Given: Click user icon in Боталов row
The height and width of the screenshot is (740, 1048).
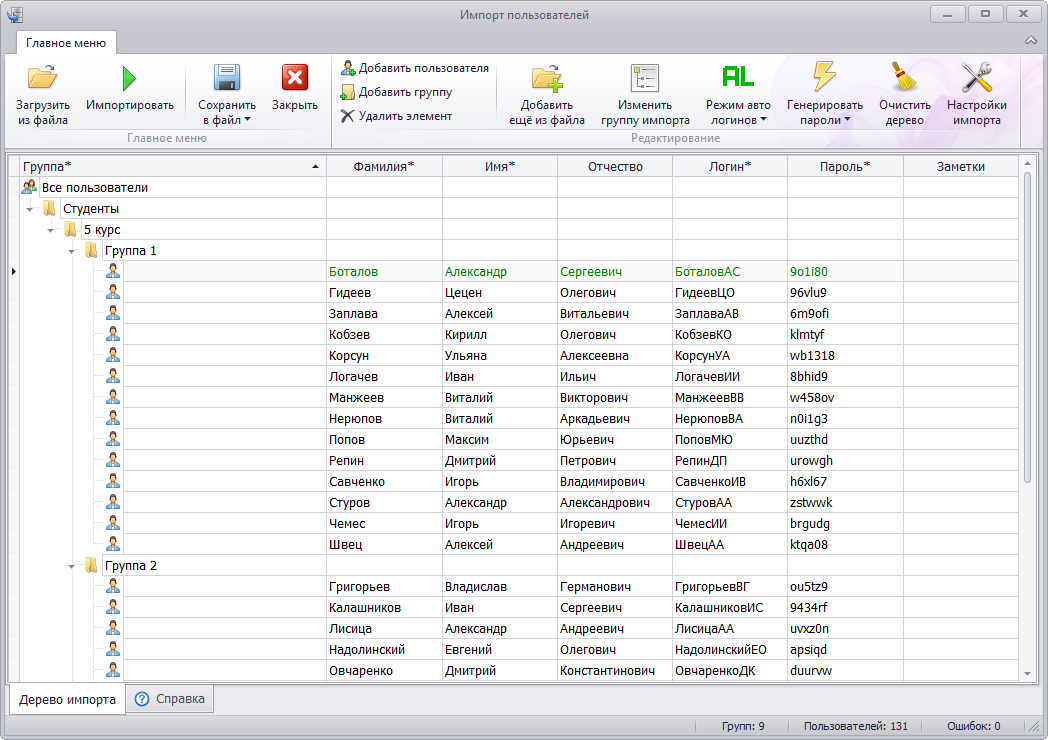Looking at the screenshot, I should pyautogui.click(x=113, y=271).
